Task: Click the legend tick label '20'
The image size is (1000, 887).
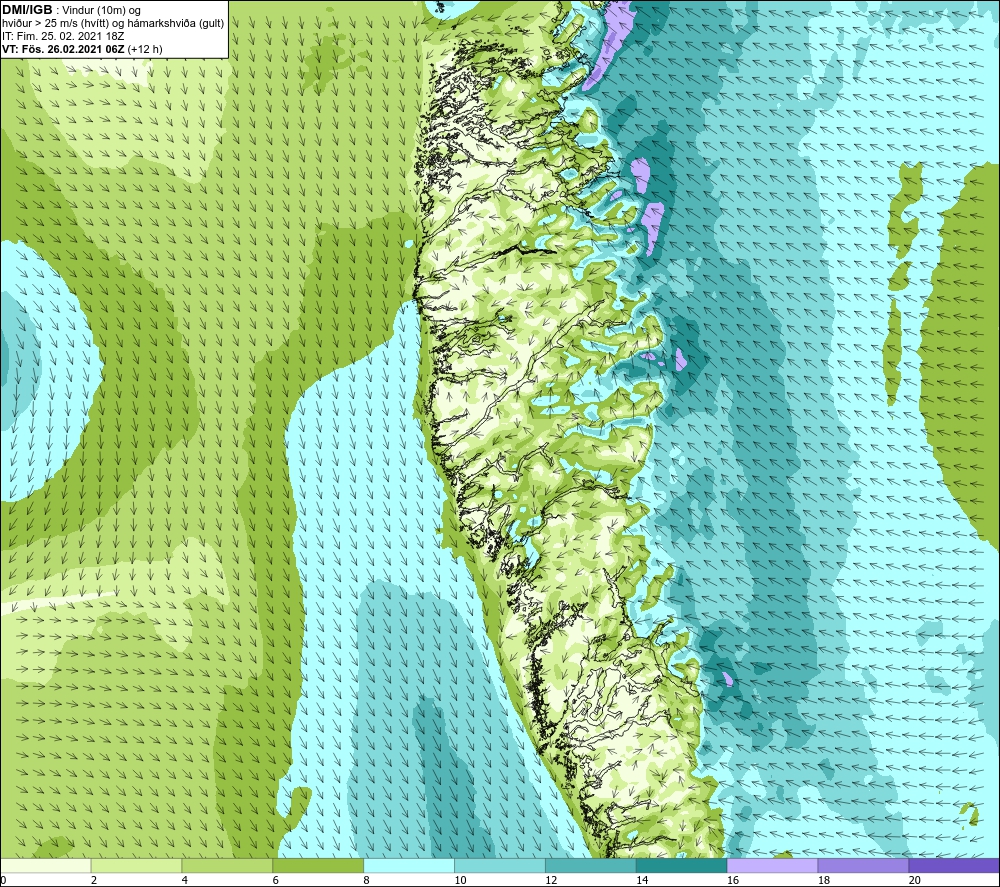Action: [x=915, y=880]
